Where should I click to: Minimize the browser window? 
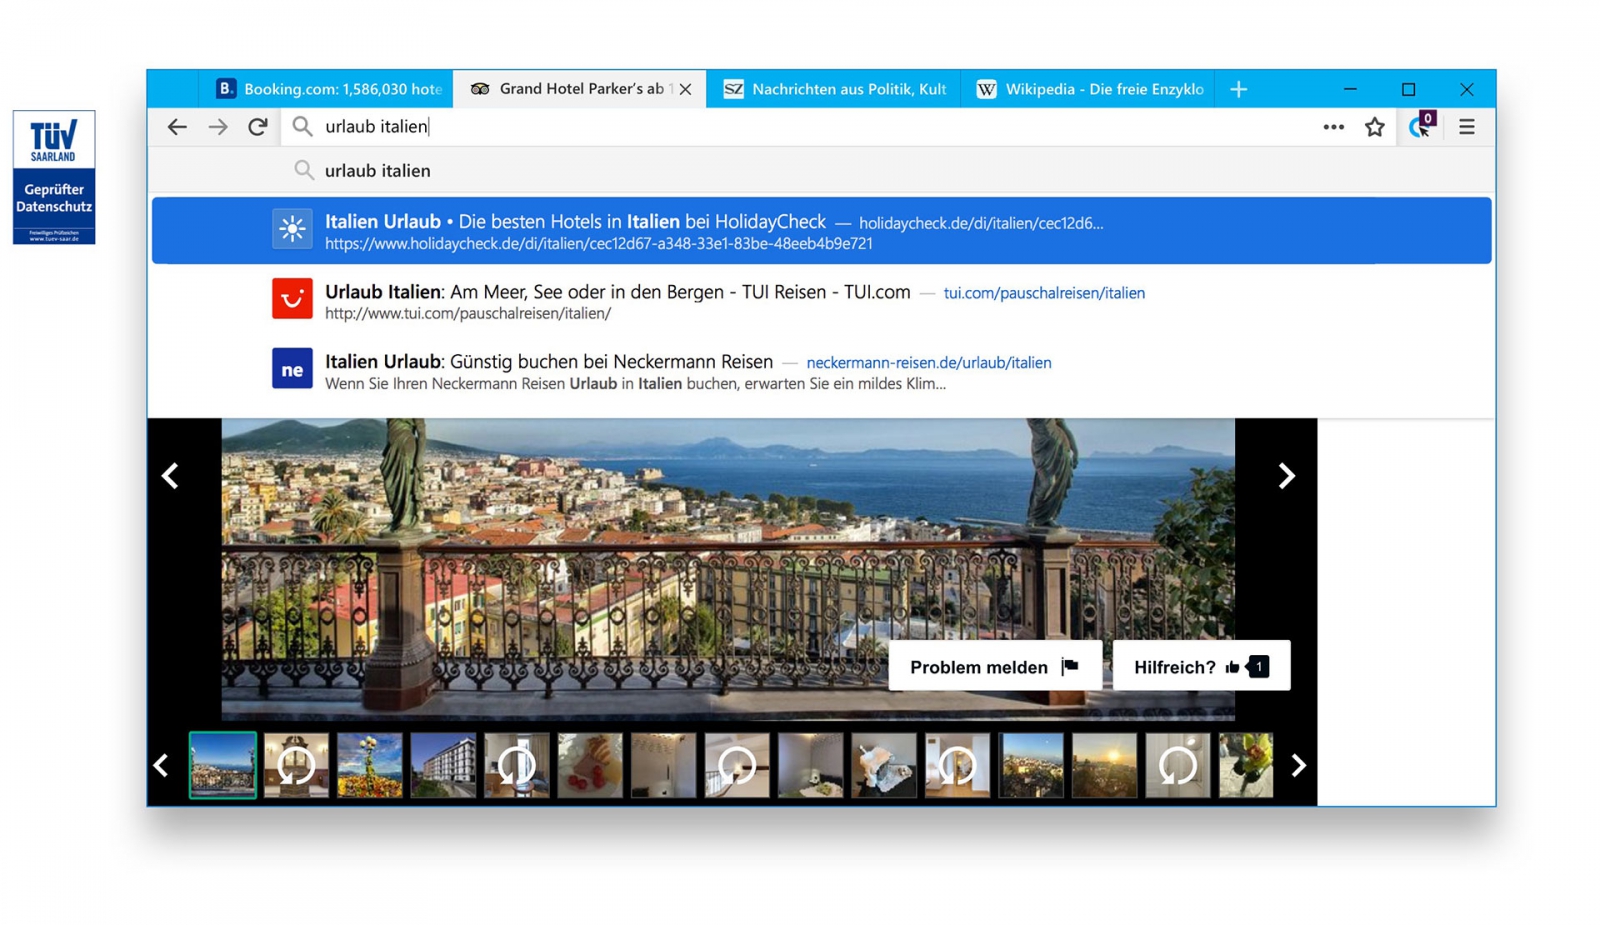(x=1350, y=89)
